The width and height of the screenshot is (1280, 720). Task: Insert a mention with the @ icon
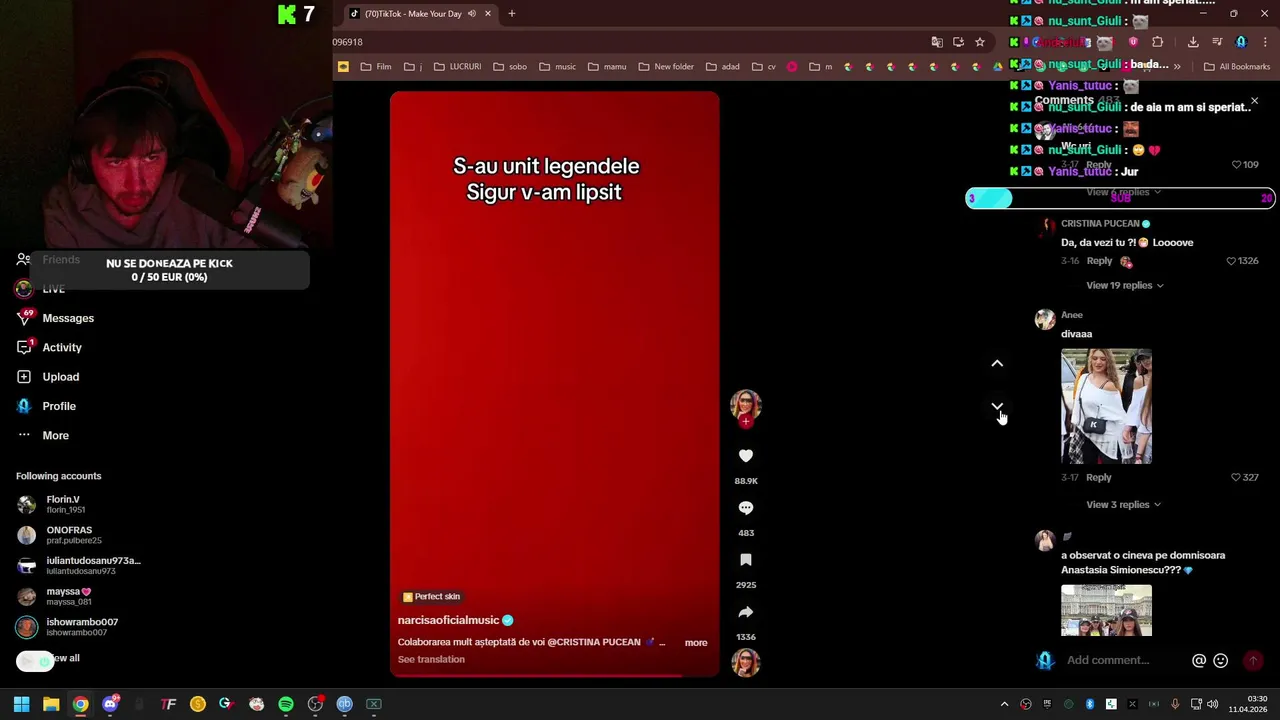tap(1199, 660)
